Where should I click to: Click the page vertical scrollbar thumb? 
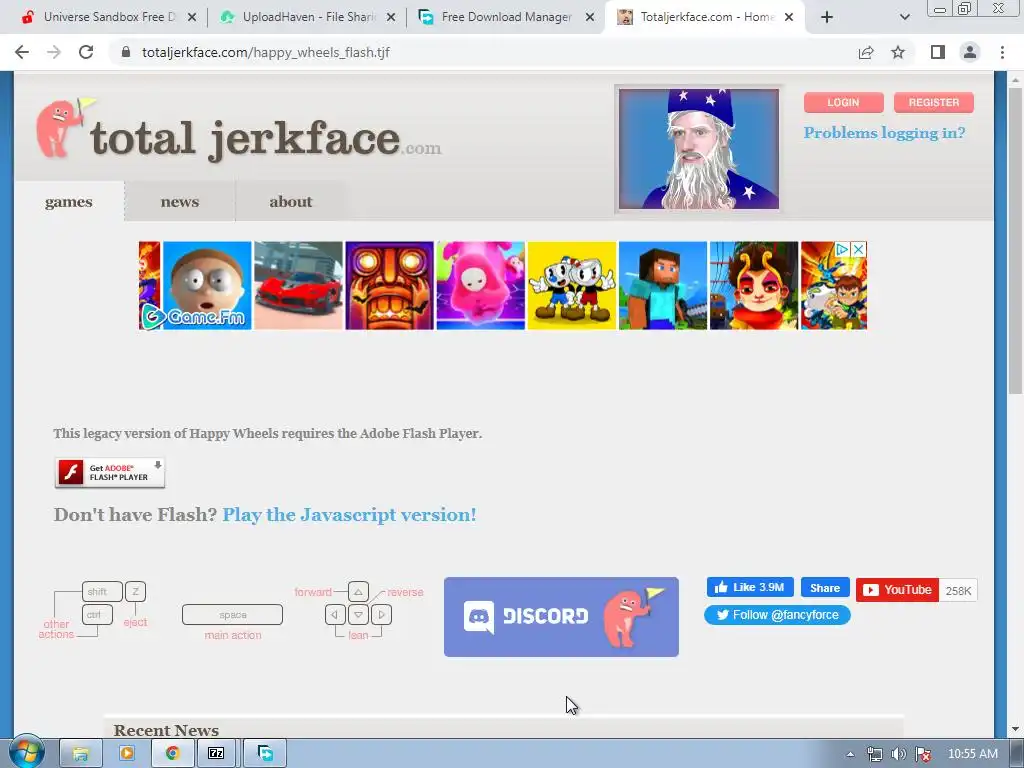[1015, 240]
